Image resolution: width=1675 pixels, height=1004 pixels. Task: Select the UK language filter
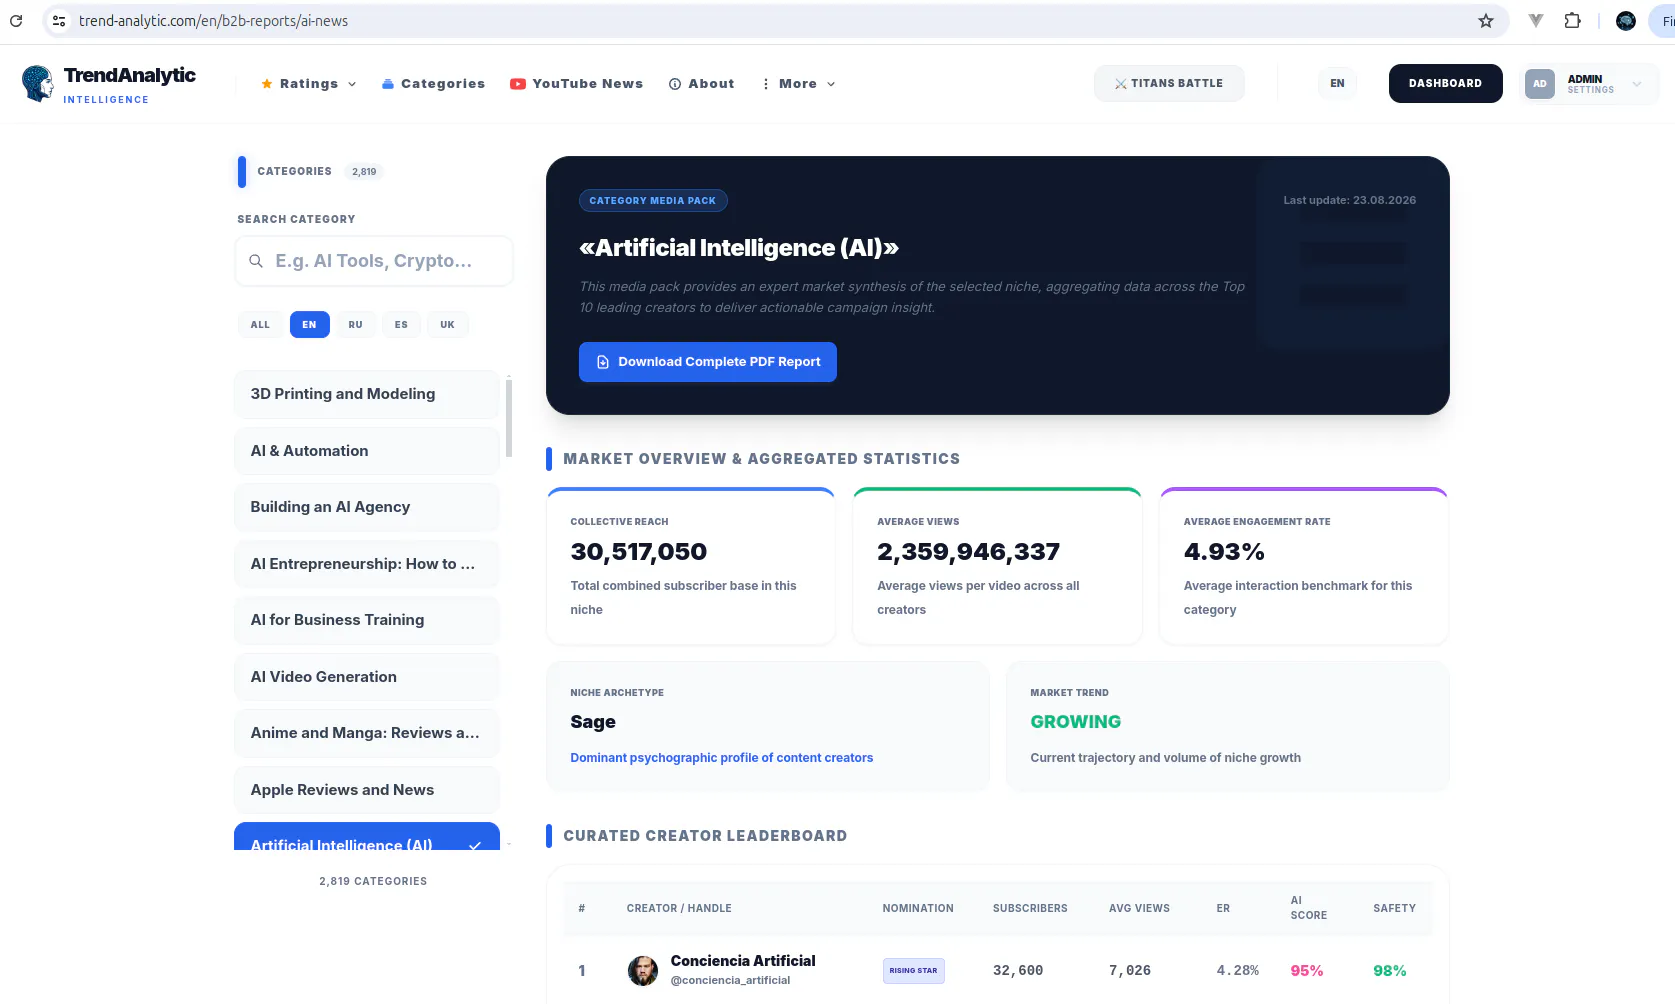pos(447,325)
